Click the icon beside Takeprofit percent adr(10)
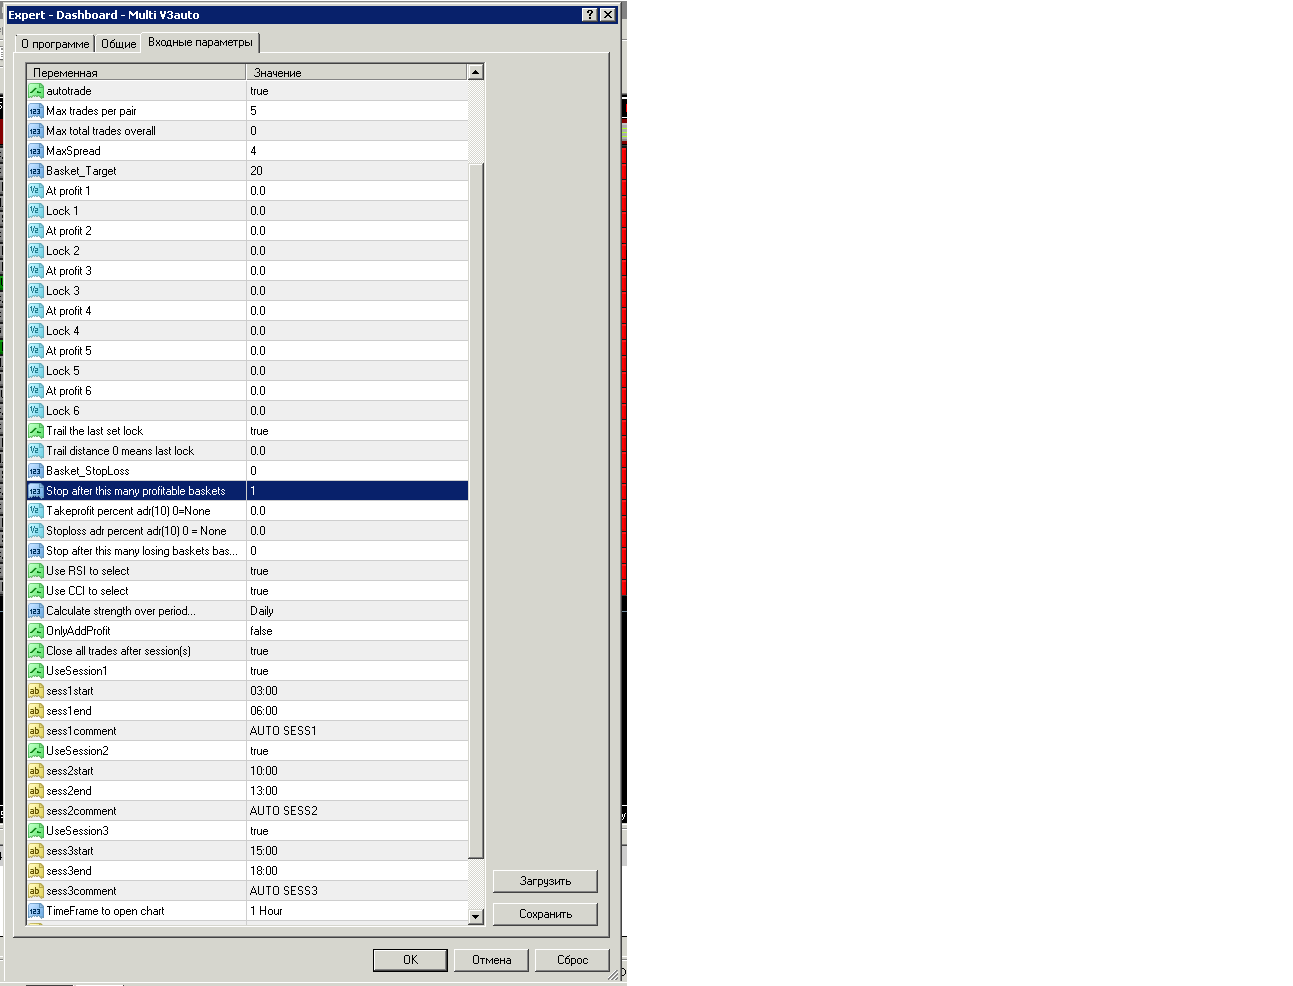The width and height of the screenshot is (1293, 986). (35, 511)
